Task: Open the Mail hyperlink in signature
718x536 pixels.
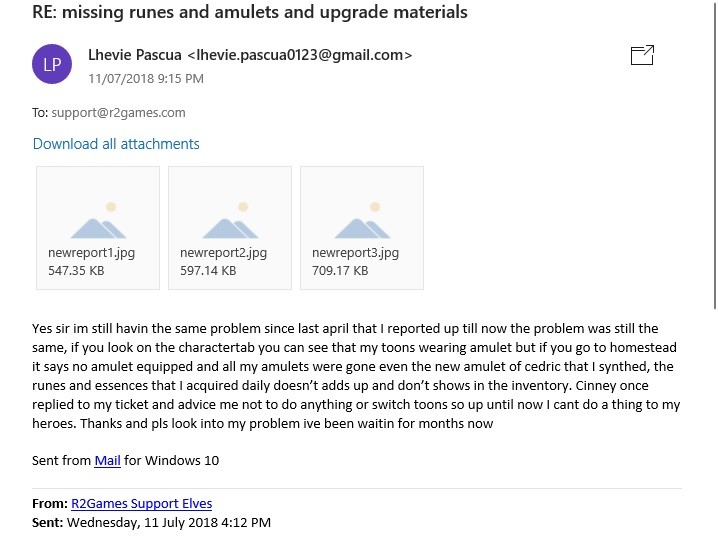Action: [107, 461]
